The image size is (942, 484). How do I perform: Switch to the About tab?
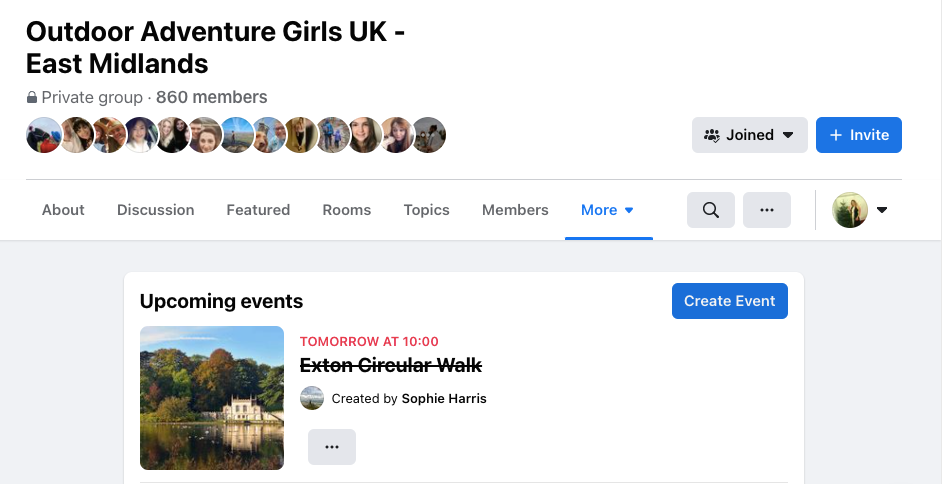(x=63, y=210)
